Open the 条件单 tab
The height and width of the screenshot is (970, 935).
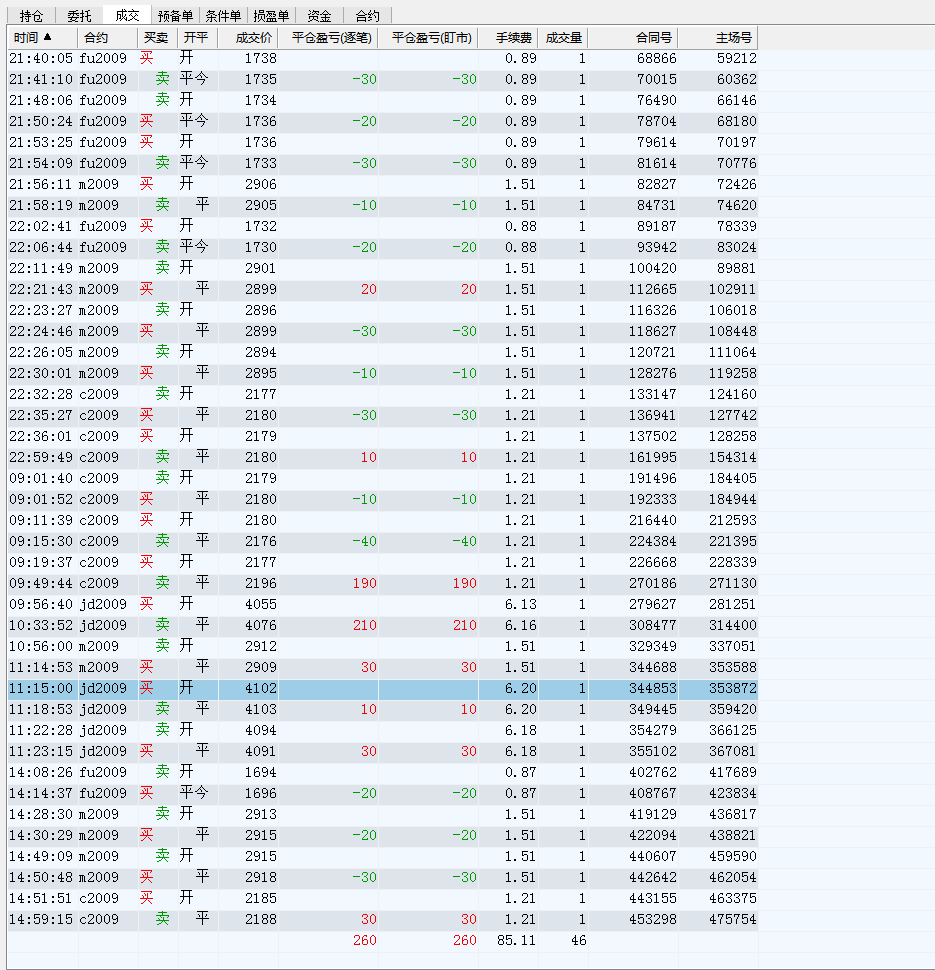[223, 16]
